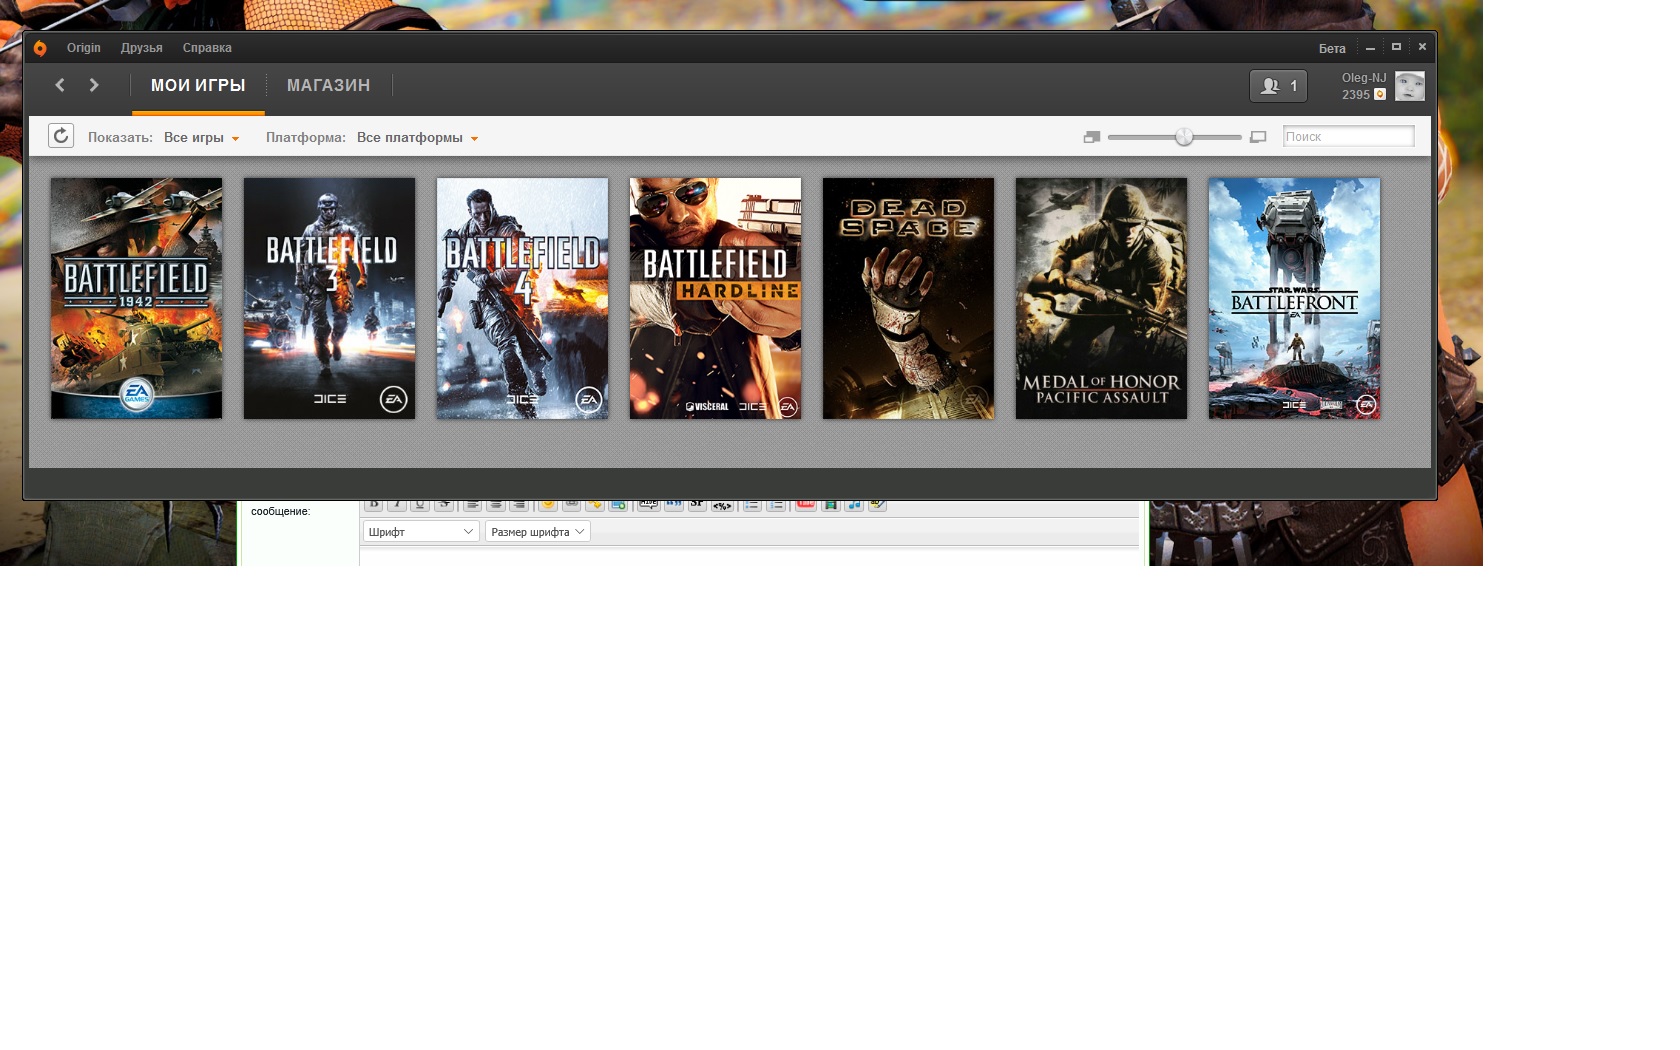Viewport: 1680px width, 1050px height.
Task: Click the large tiles size icon
Action: click(x=1258, y=137)
